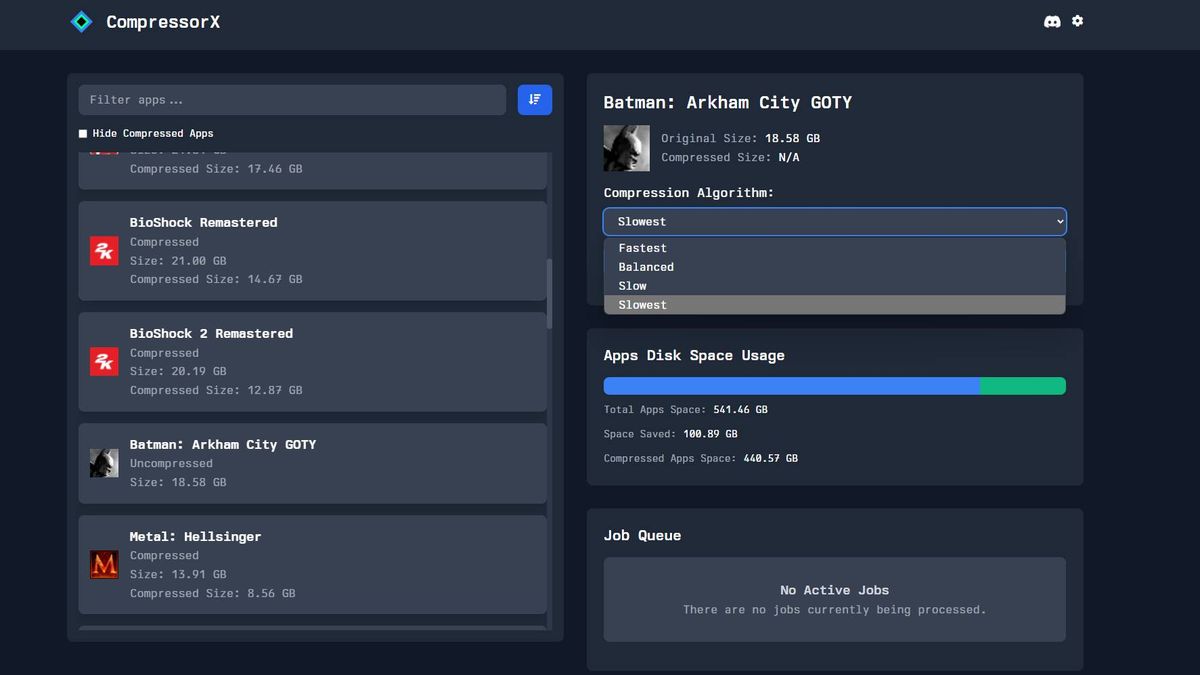Click the Apps Disk Space Usage progress bar

(x=834, y=385)
